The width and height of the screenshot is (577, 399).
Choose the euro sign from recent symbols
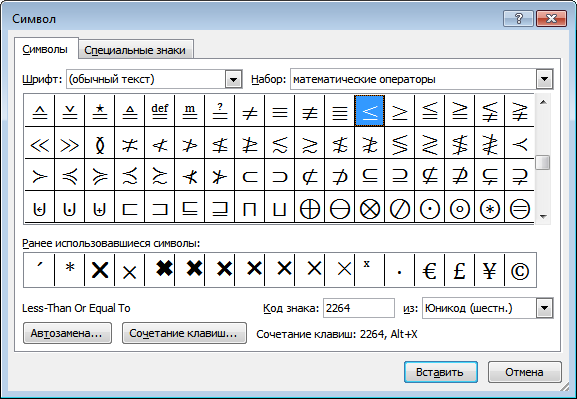(x=429, y=271)
